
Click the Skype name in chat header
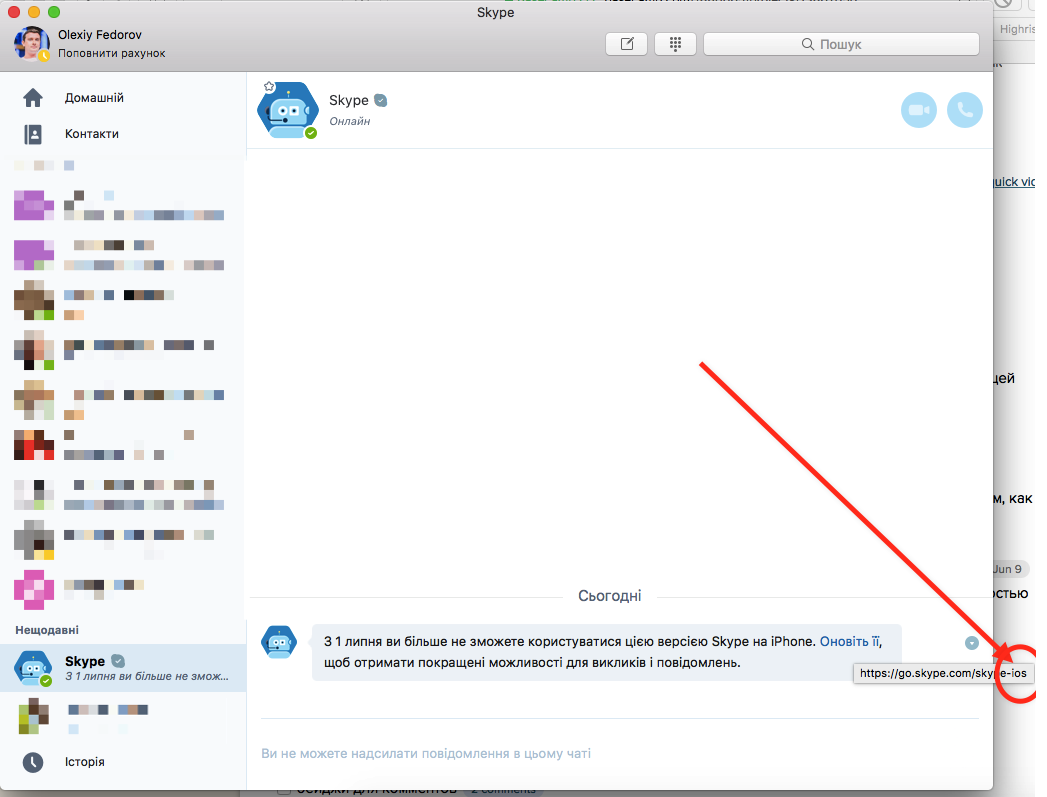point(349,100)
